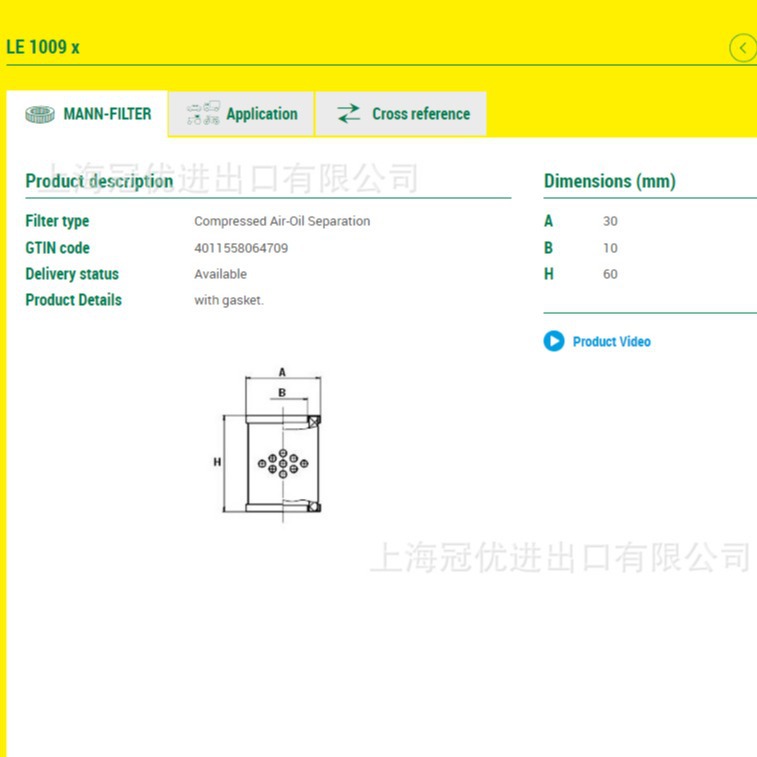Click the back arrow circle icon

[x=743, y=47]
